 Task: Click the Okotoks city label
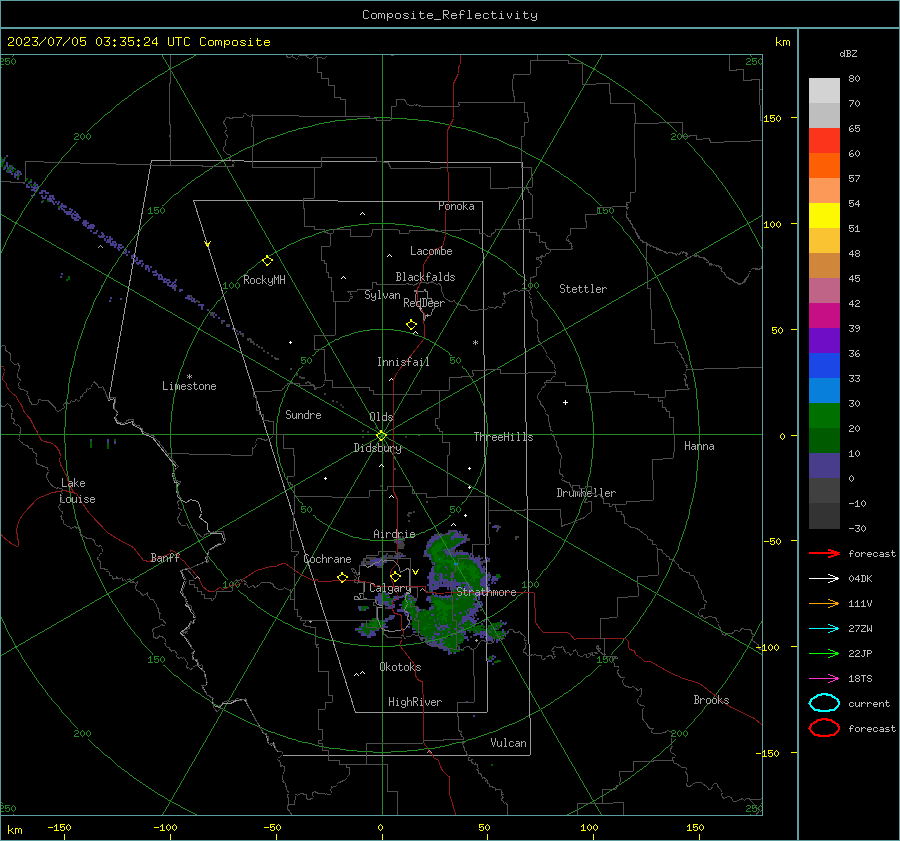(x=400, y=667)
